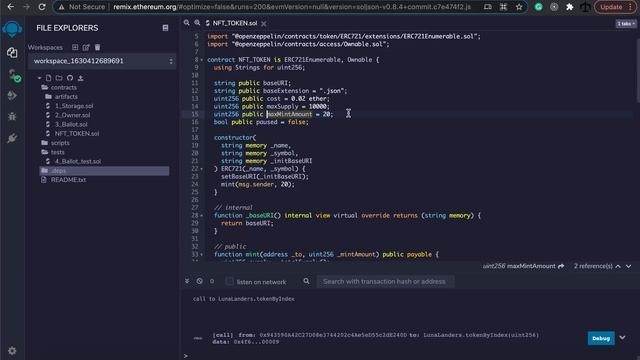Open the scripts folder
640x360 pixels.
coord(60,143)
